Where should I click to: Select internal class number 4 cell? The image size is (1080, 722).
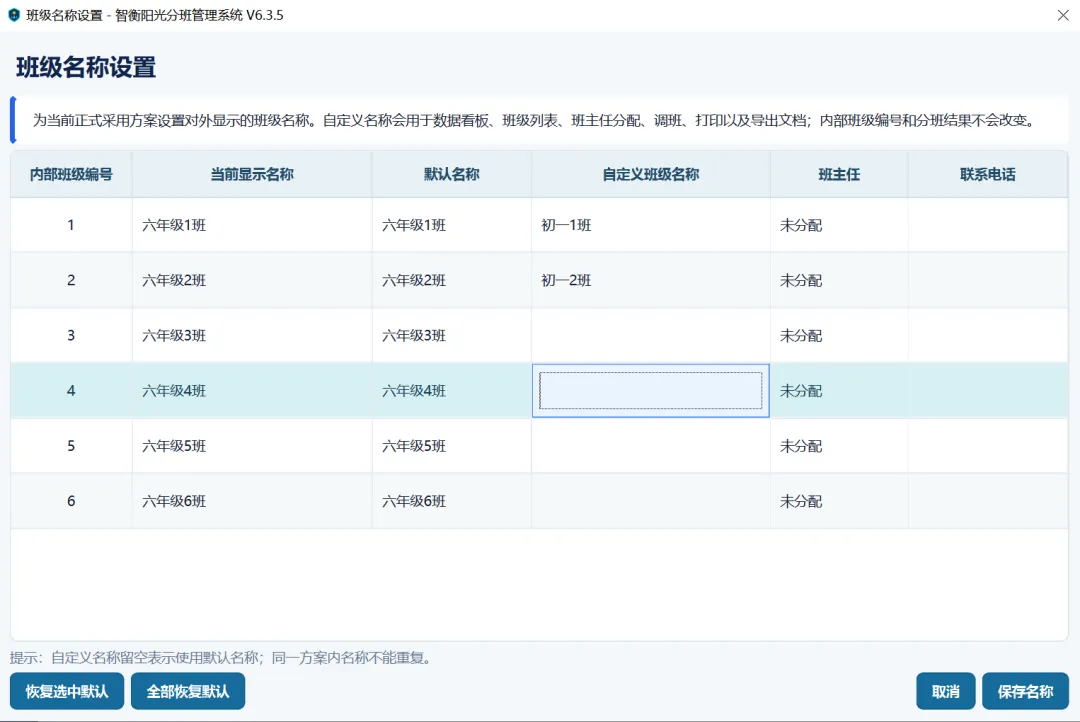71,391
